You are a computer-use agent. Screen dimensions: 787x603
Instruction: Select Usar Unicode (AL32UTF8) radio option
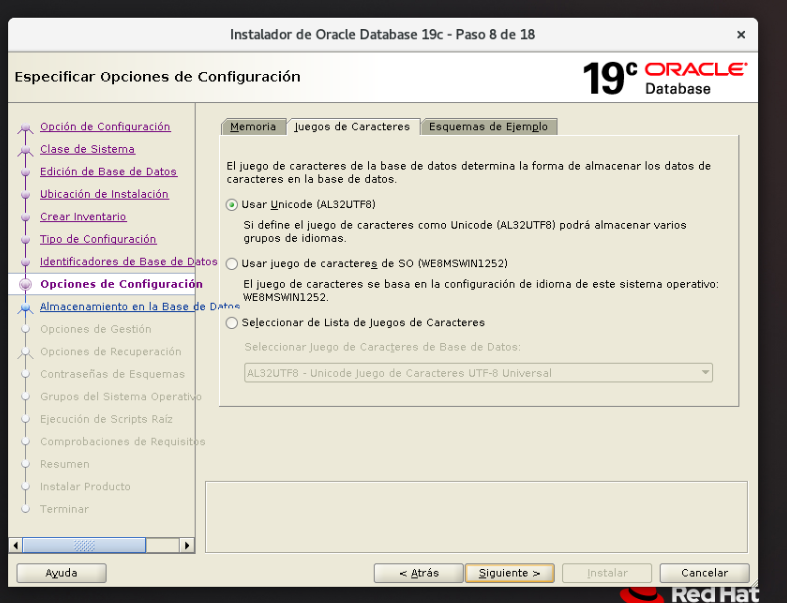[x=301, y=204]
